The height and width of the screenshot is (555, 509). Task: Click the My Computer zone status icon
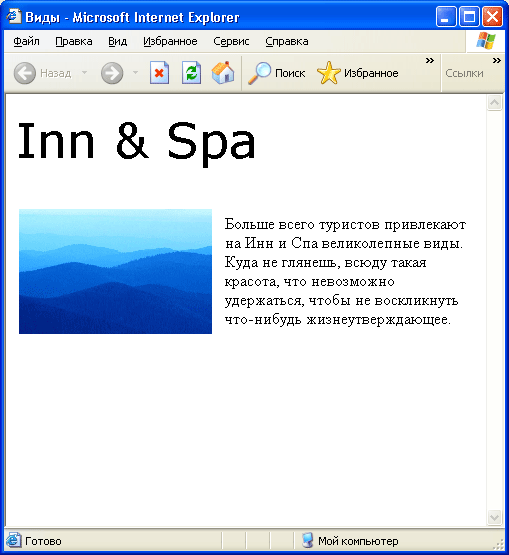(308, 540)
